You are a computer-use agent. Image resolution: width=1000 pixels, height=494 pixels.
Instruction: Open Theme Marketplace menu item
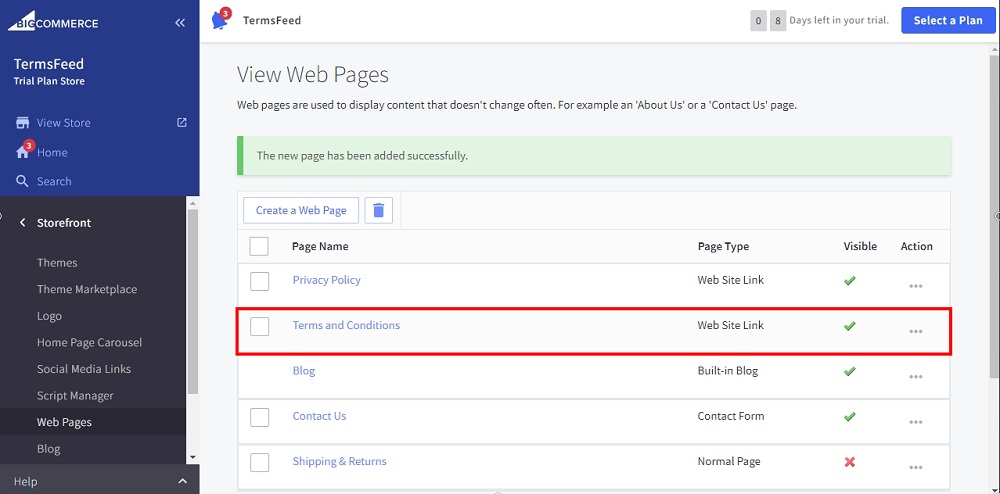[x=87, y=289]
